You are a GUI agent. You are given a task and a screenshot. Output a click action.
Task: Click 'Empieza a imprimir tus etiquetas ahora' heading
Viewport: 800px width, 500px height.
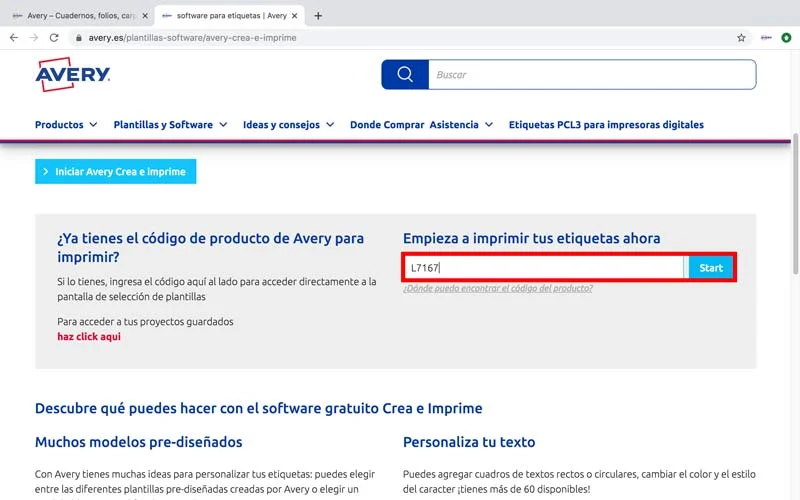(x=532, y=238)
